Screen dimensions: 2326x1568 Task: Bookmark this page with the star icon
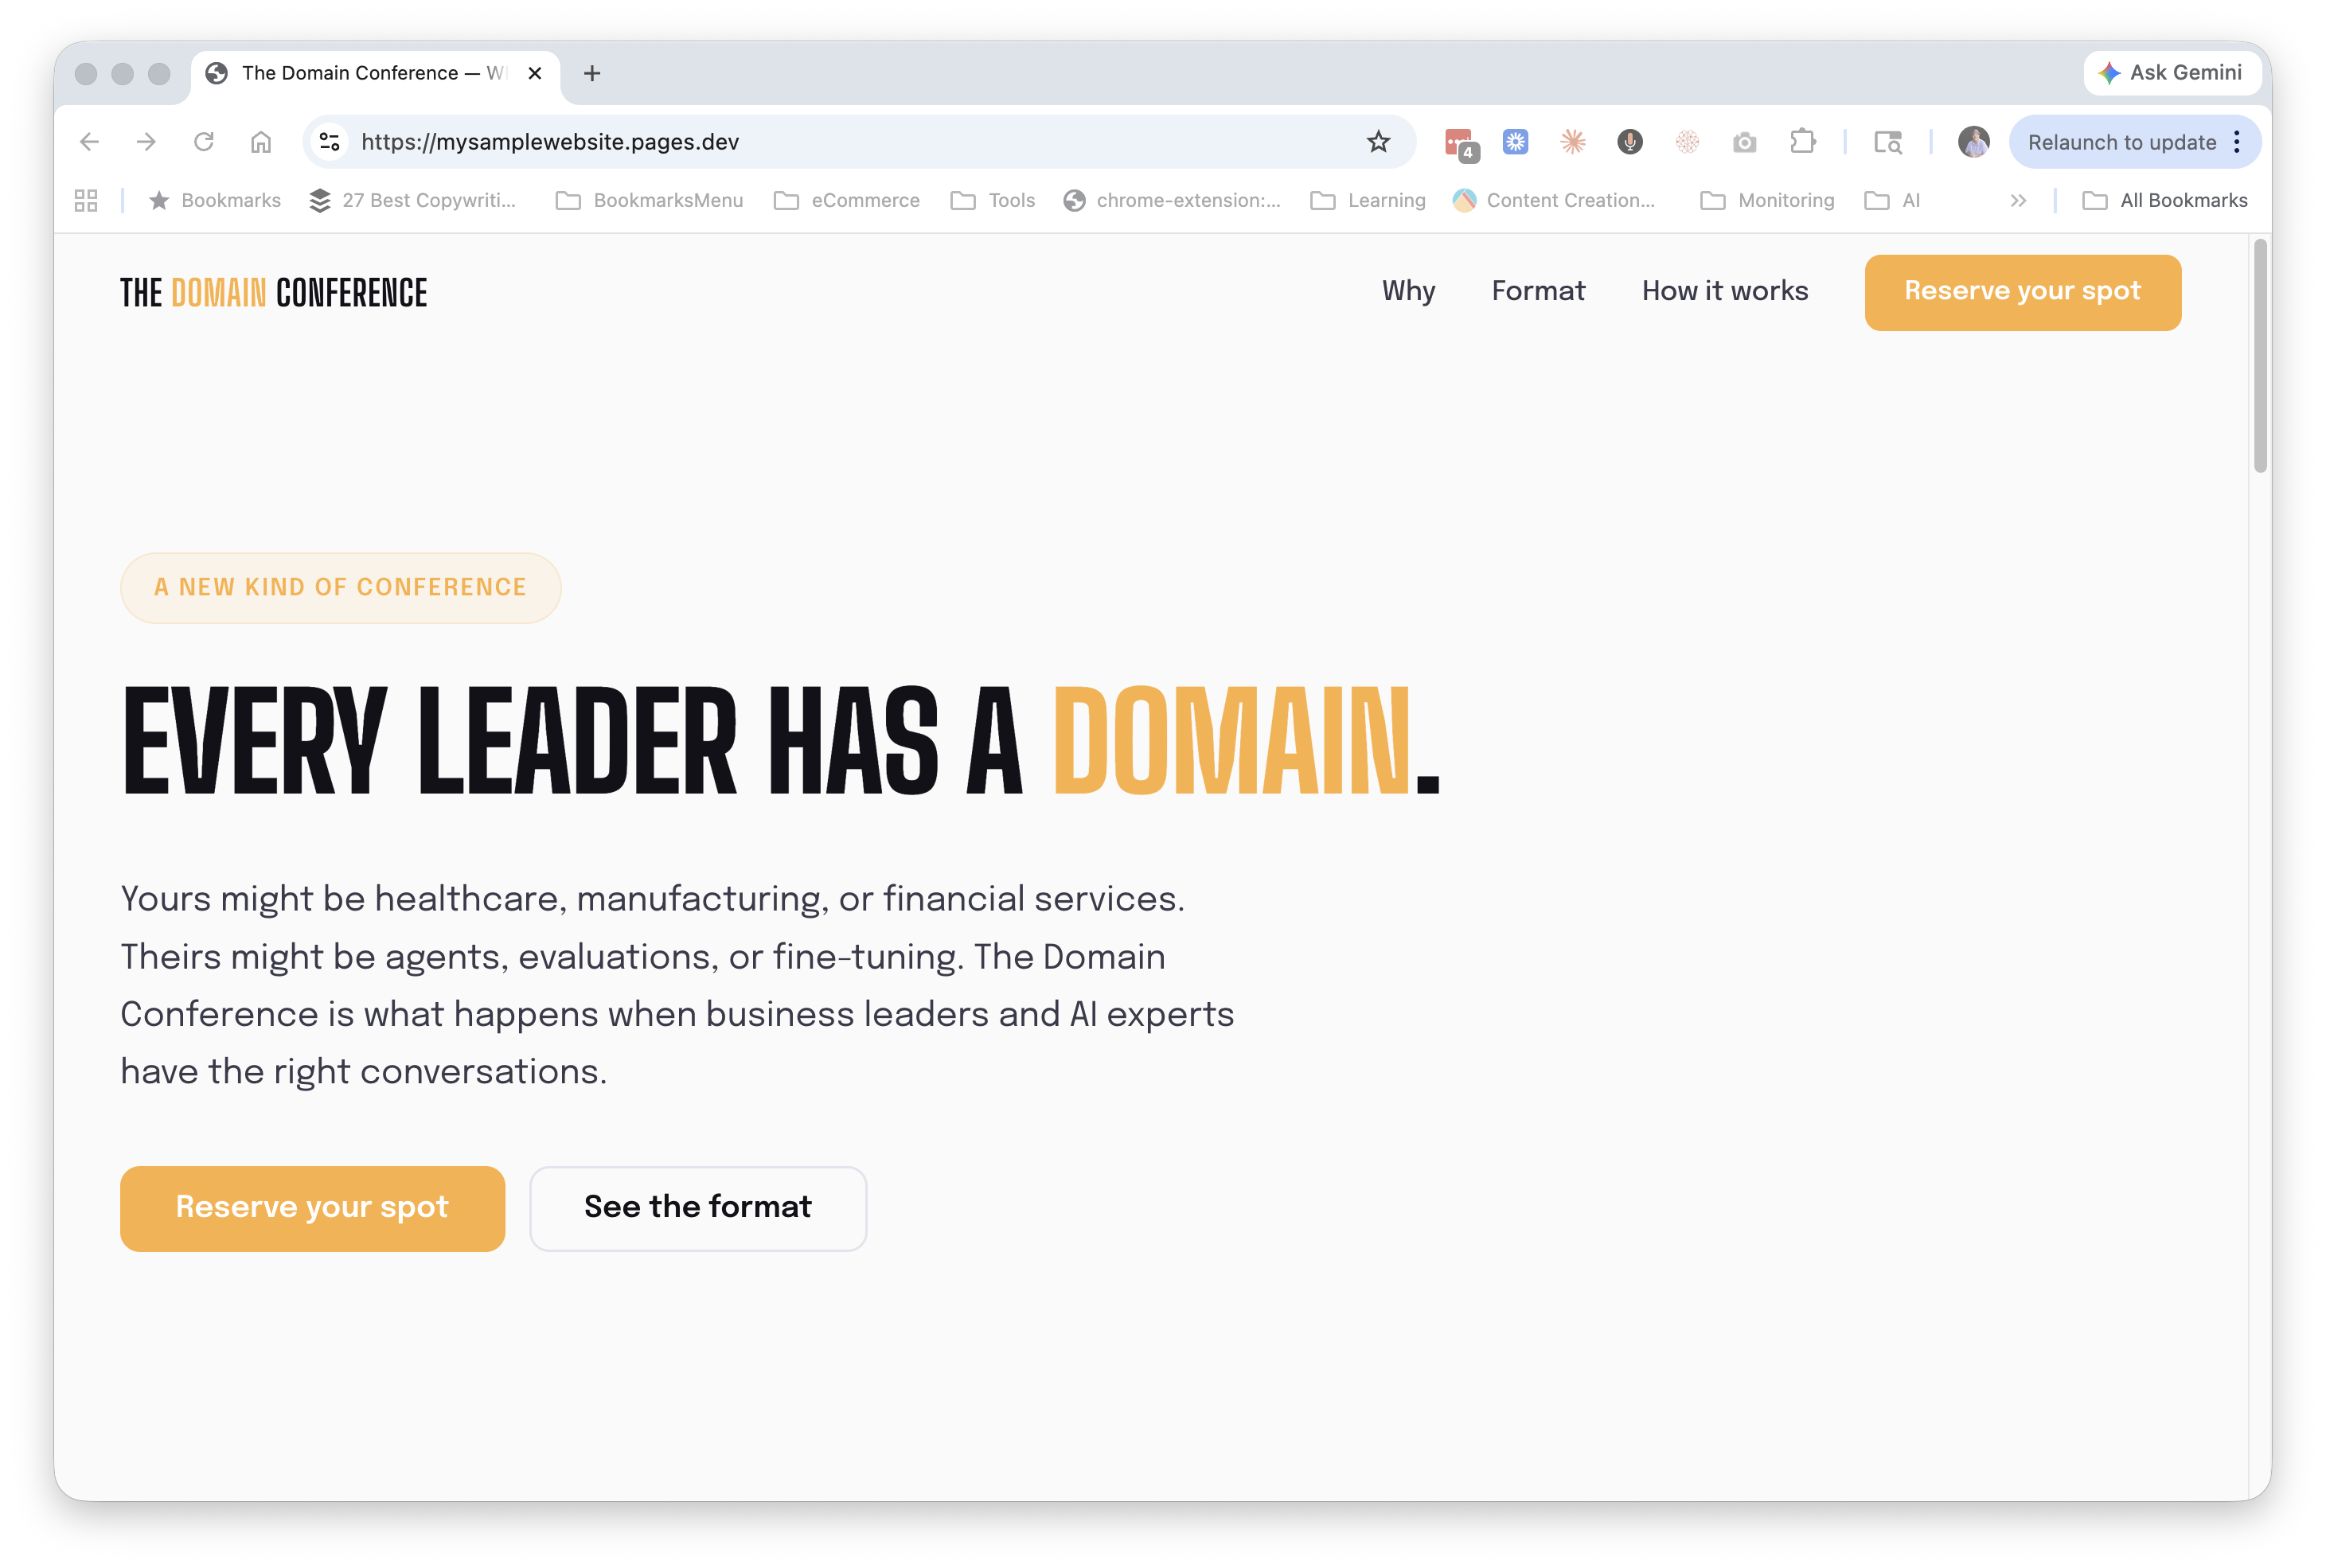[1378, 142]
